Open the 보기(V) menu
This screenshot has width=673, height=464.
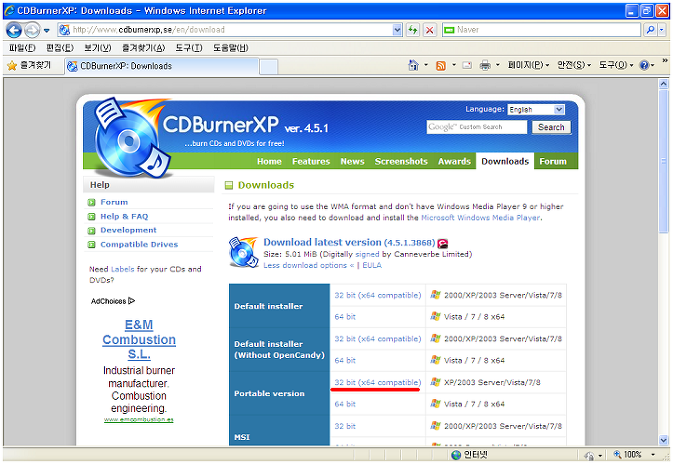[x=97, y=48]
